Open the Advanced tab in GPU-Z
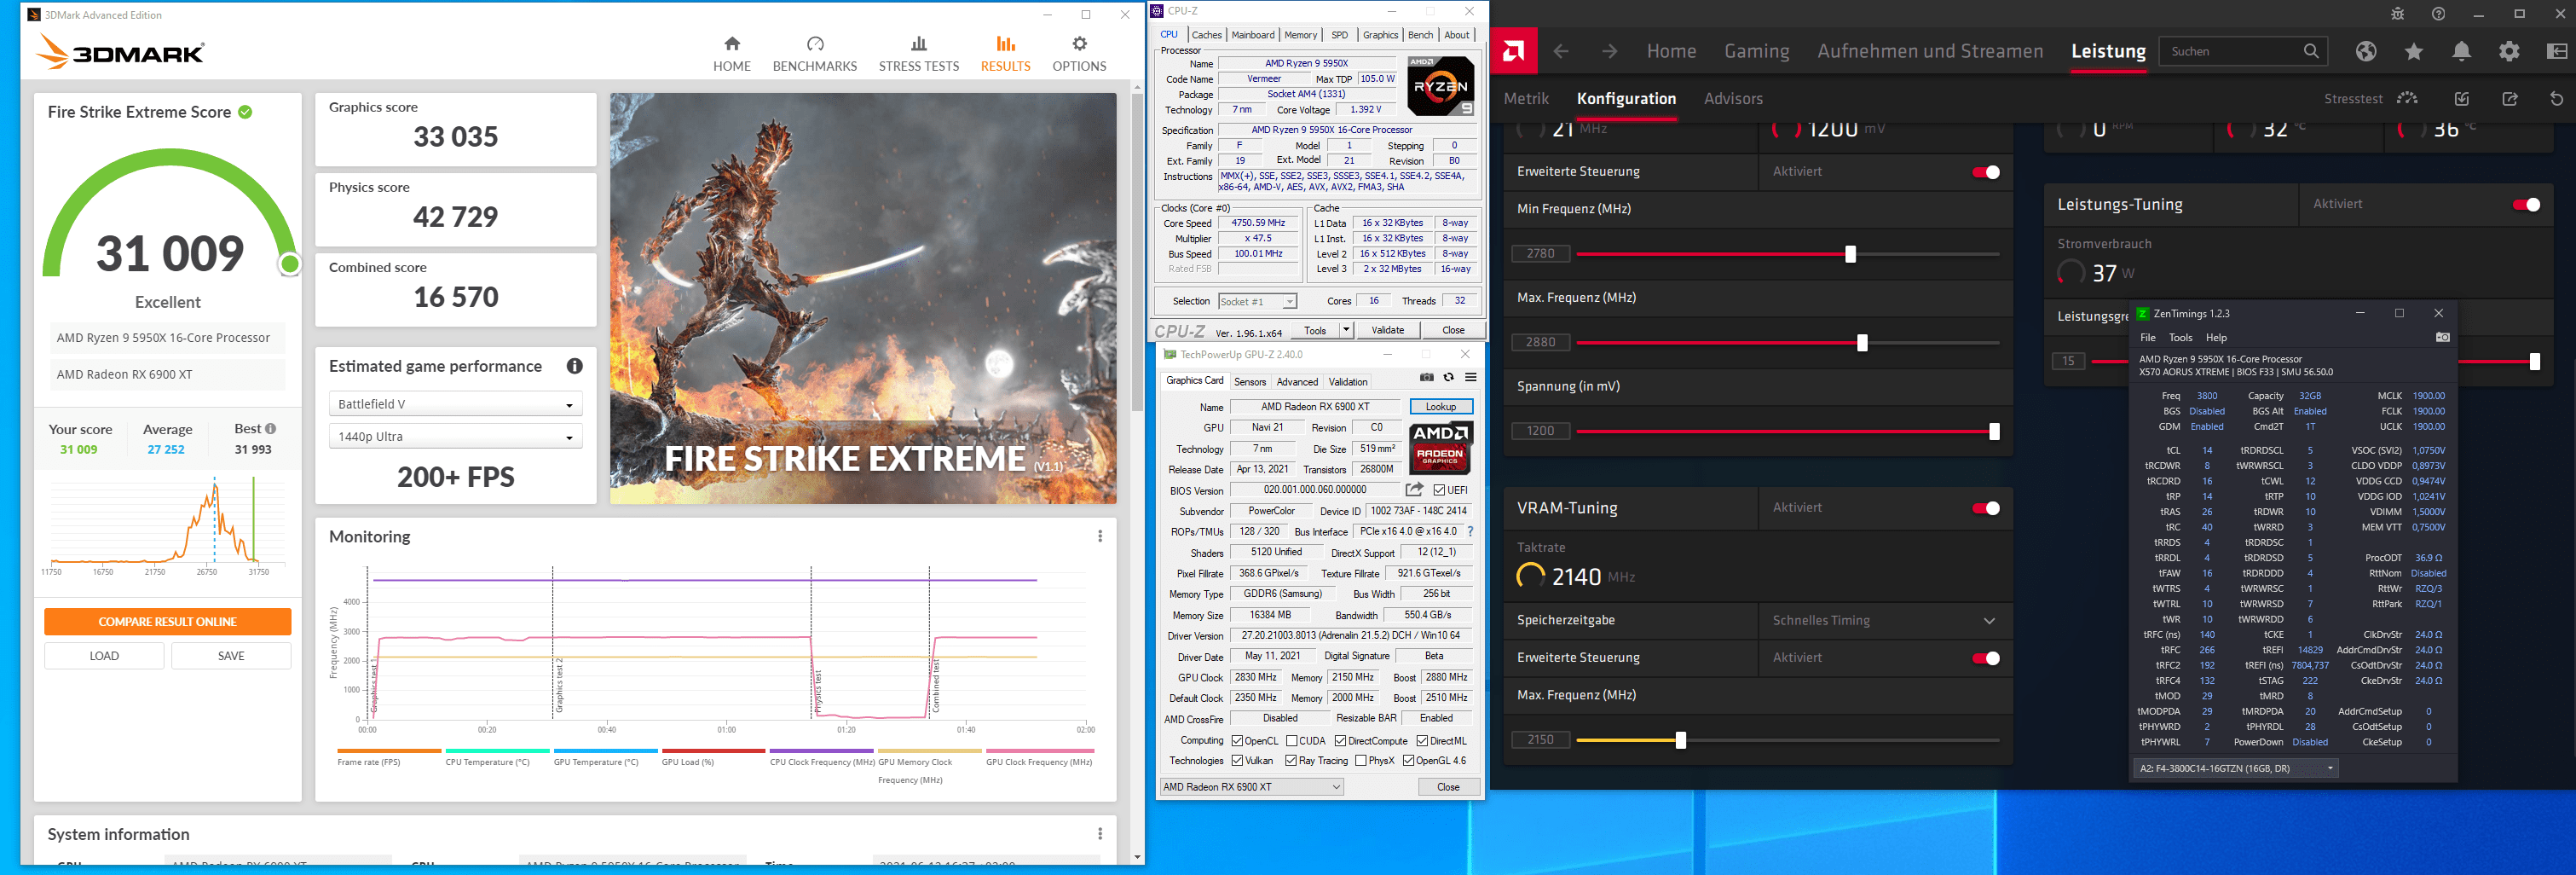Screen dimensions: 2576x875 point(1297,382)
